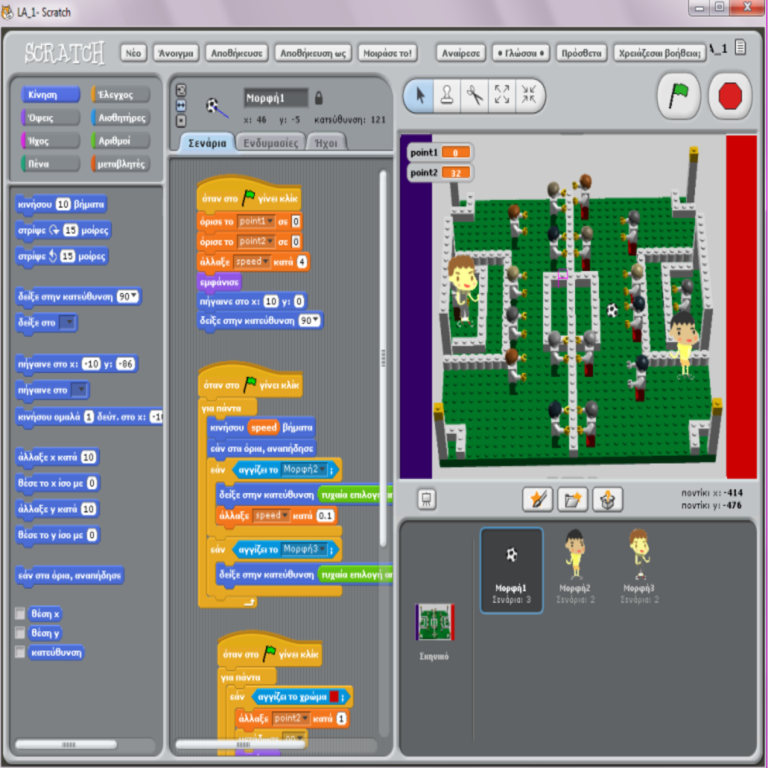Set rotation style to left-right flip only

click(x=181, y=105)
